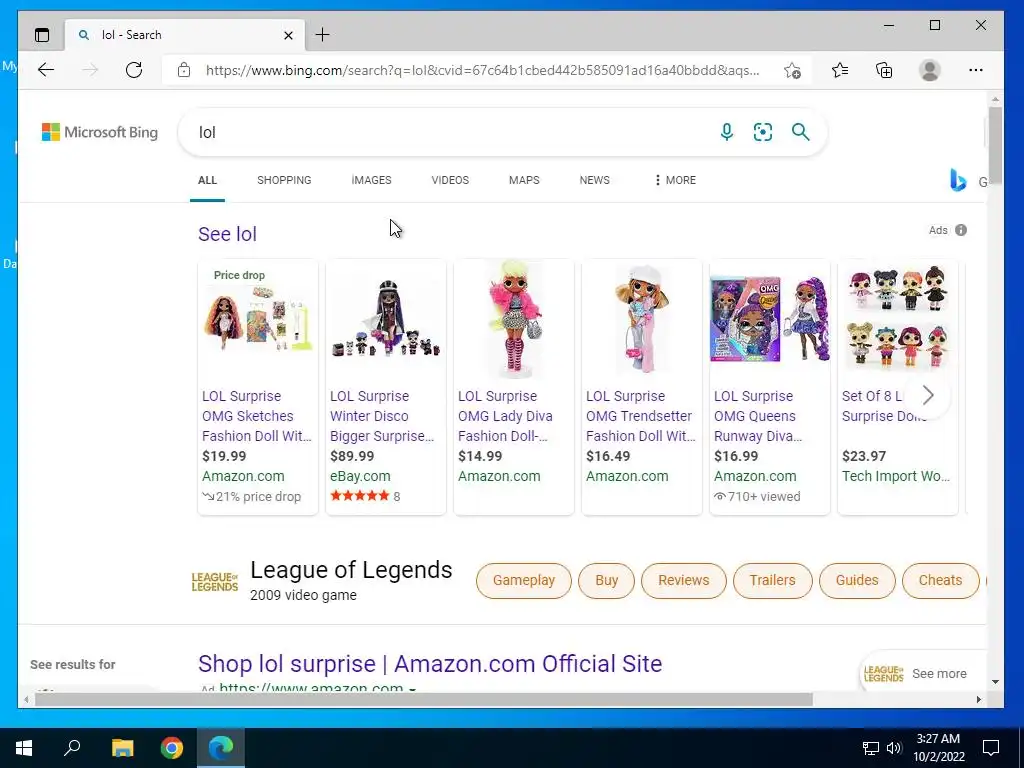Add this page to favorites

pos(792,70)
